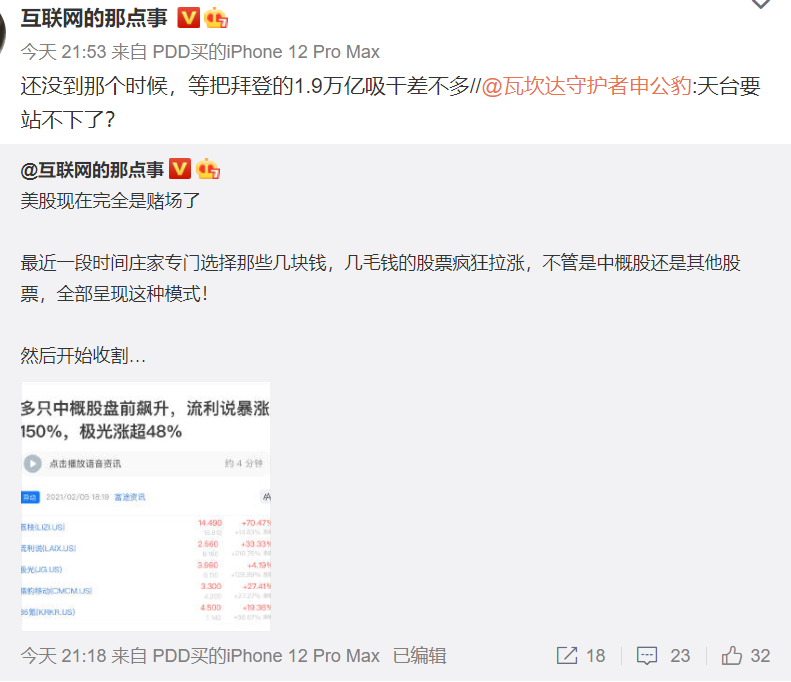Click the crown membership badge at the top
This screenshot has height=682, width=791.
click(216, 18)
